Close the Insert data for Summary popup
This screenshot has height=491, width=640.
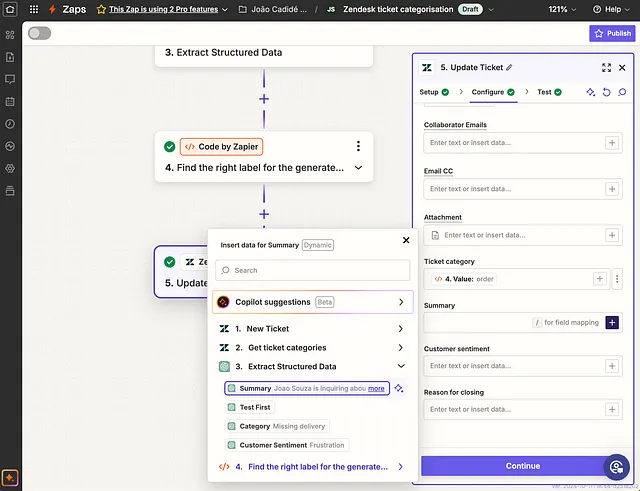point(406,240)
